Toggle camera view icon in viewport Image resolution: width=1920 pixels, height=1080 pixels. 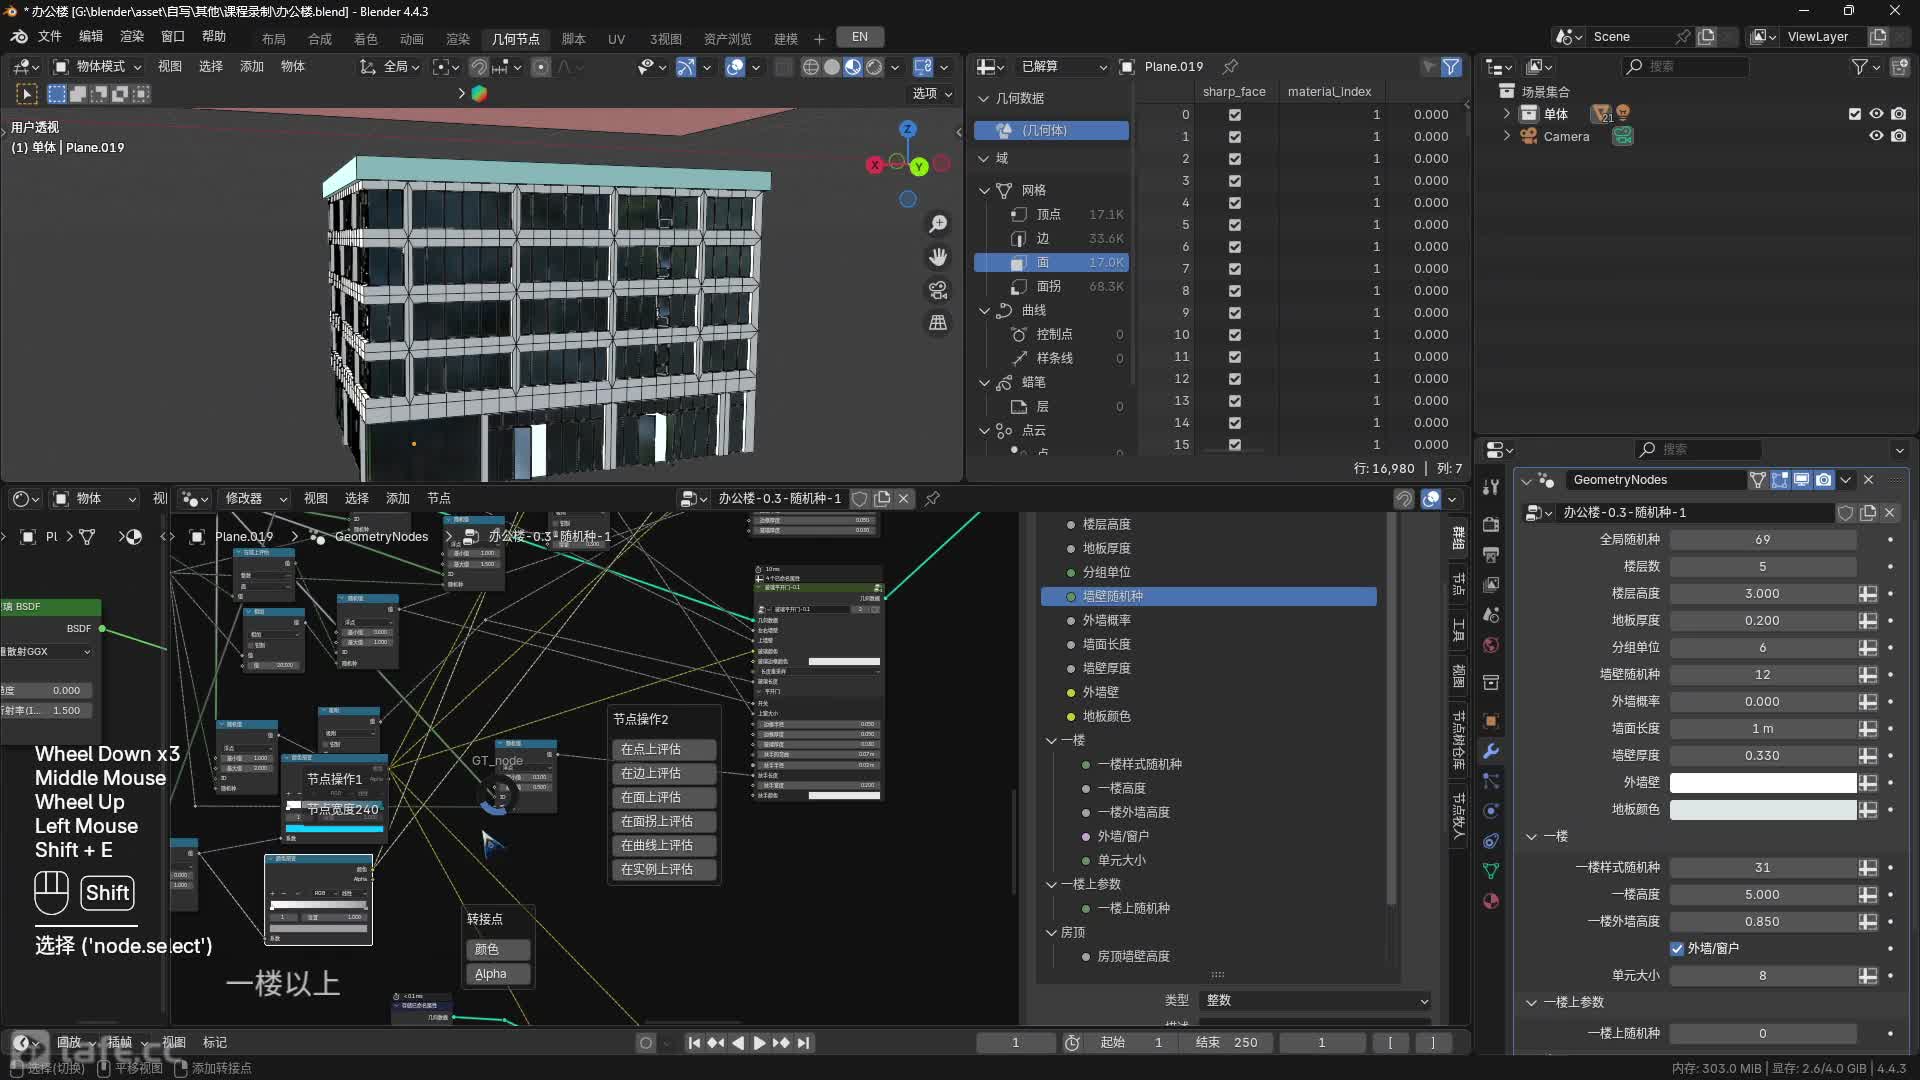coord(938,290)
